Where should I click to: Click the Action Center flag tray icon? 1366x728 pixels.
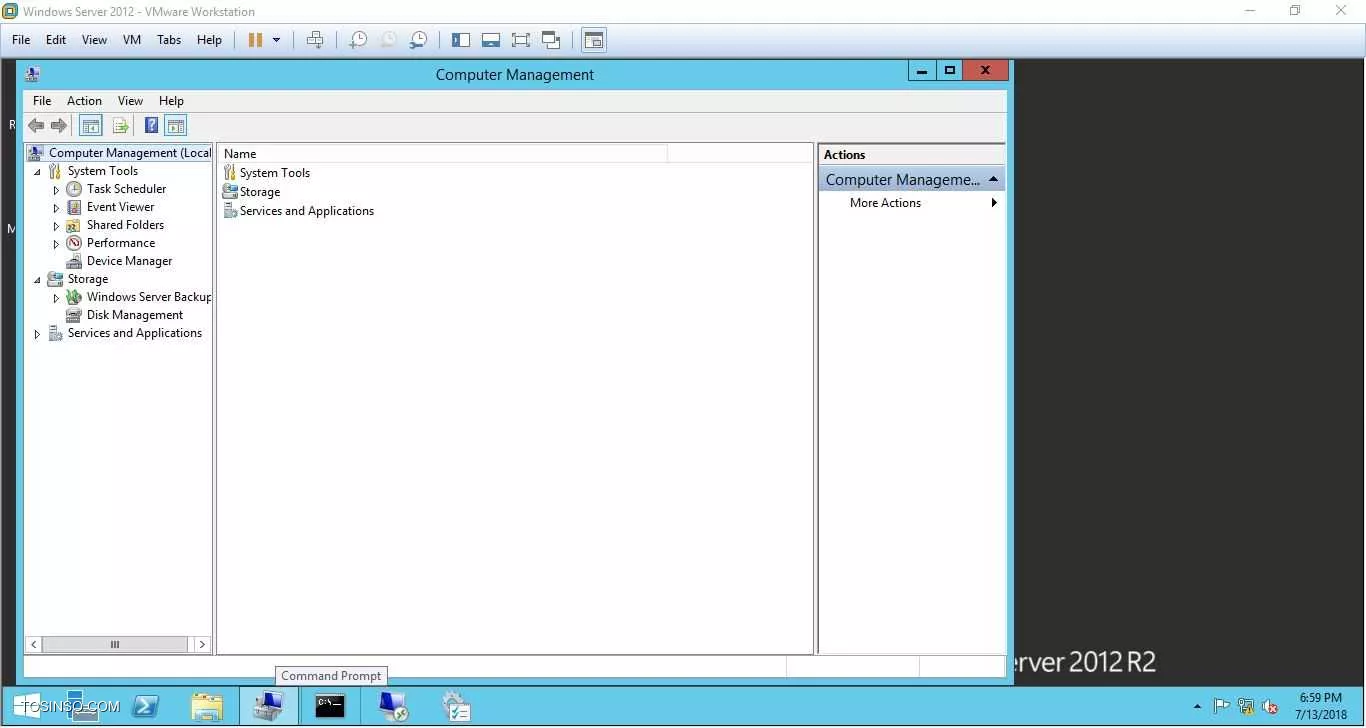tap(1221, 706)
